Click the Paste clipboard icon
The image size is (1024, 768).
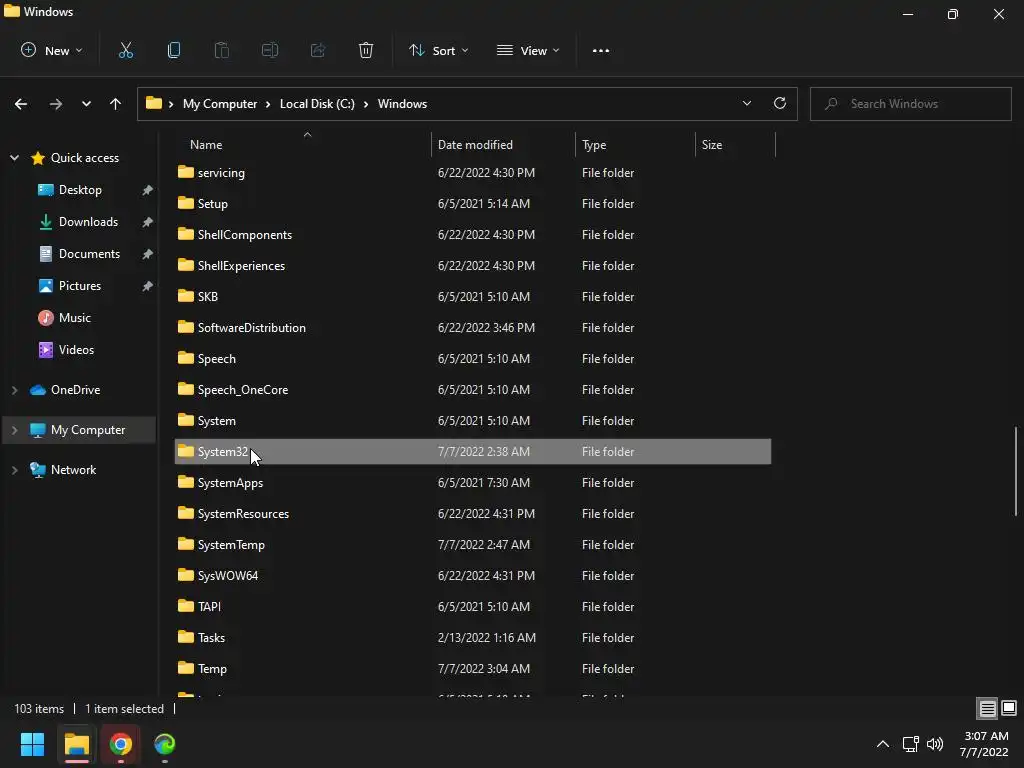click(221, 50)
